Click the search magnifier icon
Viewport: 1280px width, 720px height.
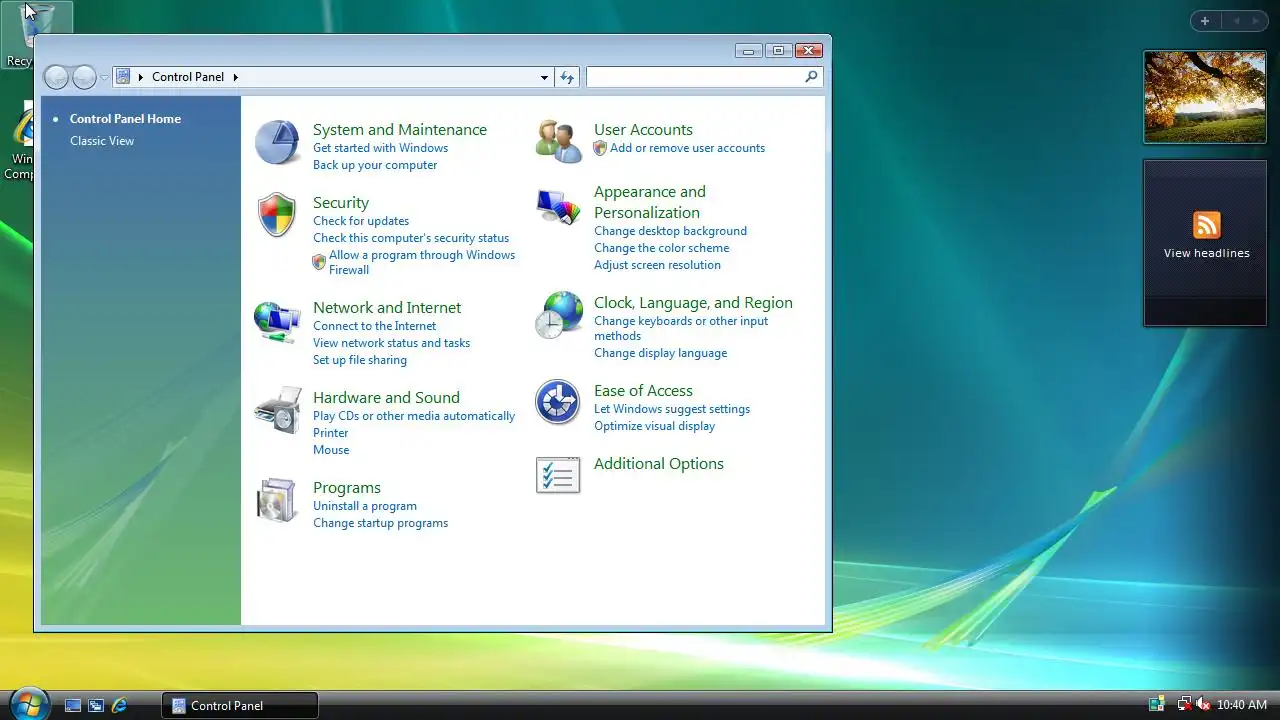click(x=811, y=76)
